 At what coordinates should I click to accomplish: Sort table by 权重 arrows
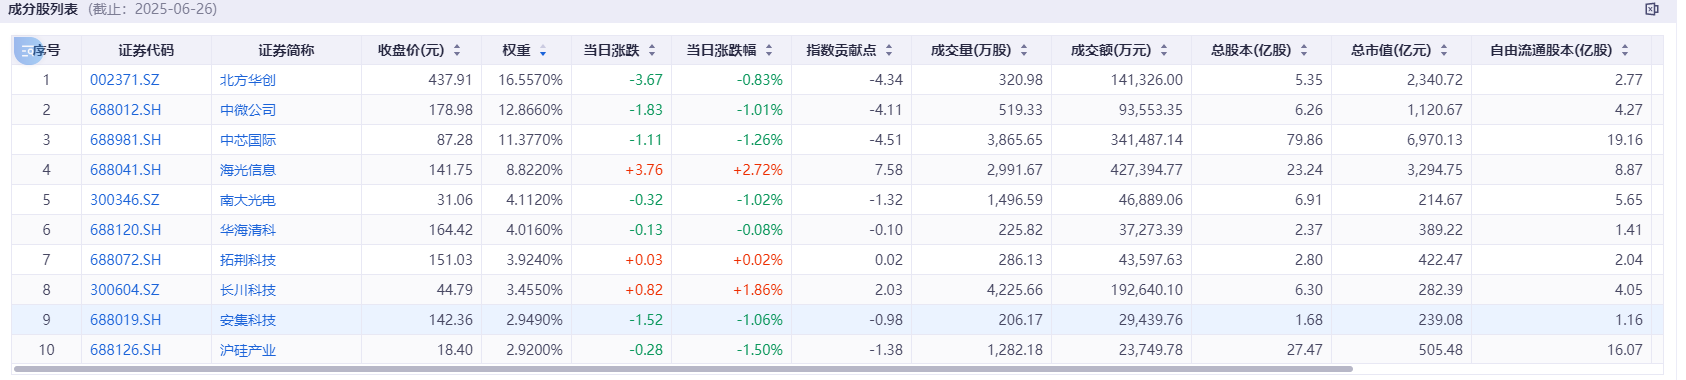[543, 50]
